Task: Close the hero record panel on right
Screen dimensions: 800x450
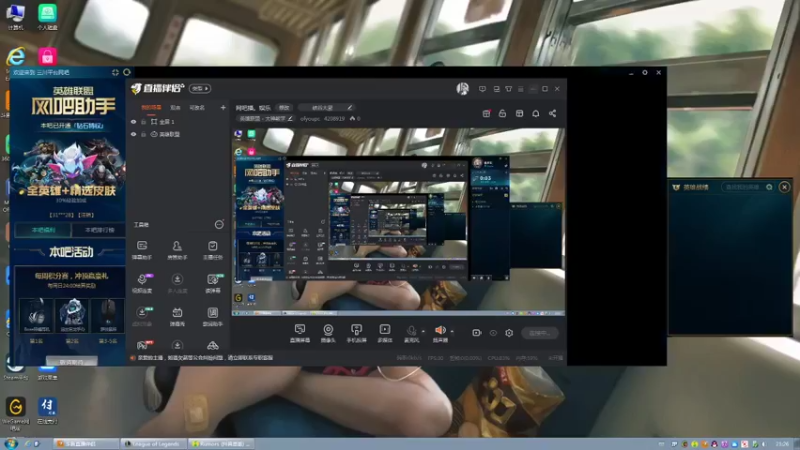Action: point(784,187)
